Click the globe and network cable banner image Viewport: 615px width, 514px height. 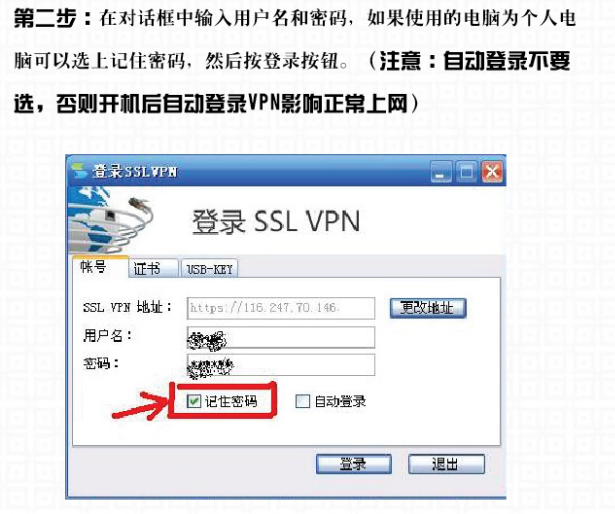point(111,220)
